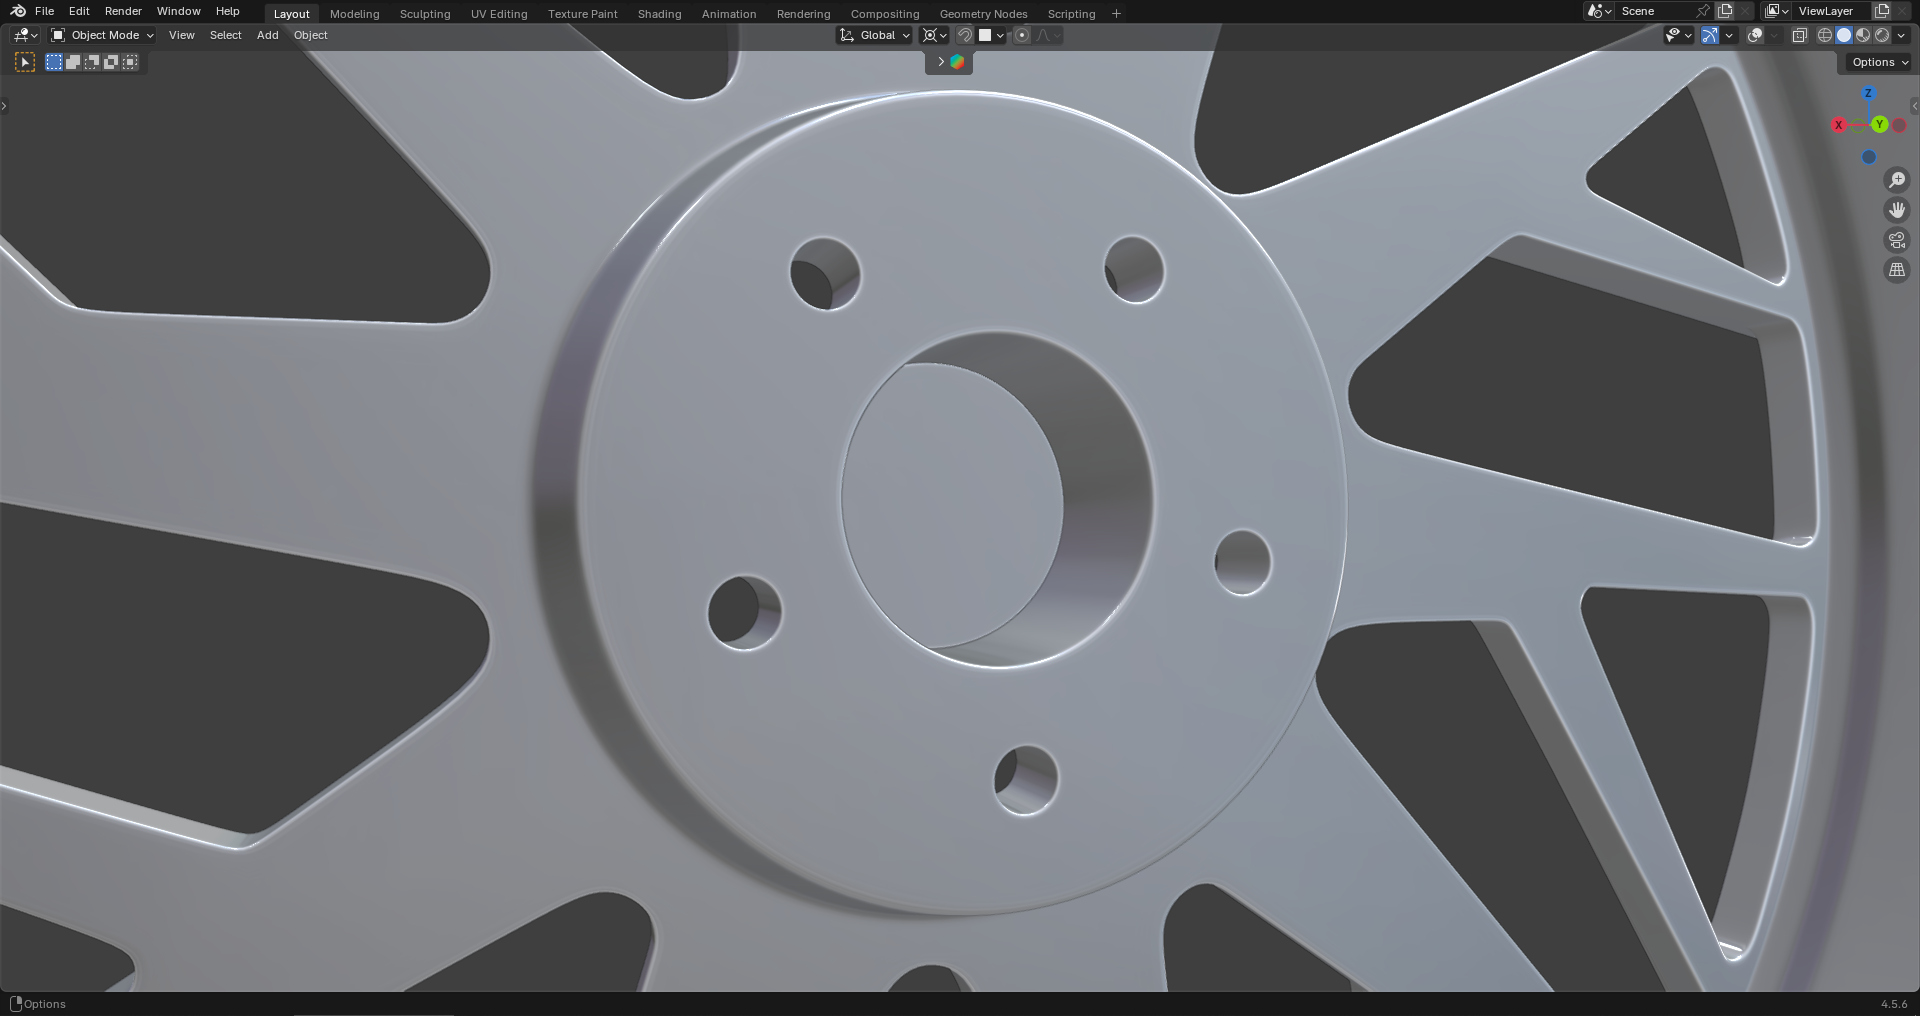Edit the ViewLayer name field

[x=1832, y=11]
